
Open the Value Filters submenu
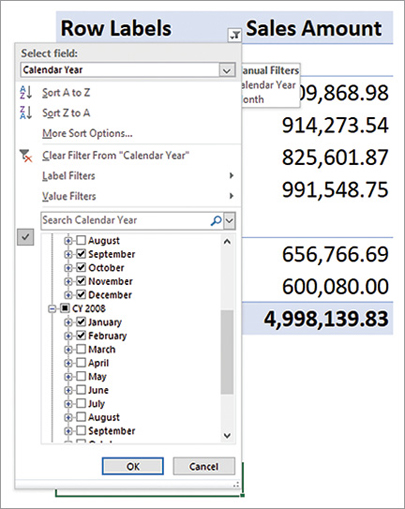(x=137, y=196)
